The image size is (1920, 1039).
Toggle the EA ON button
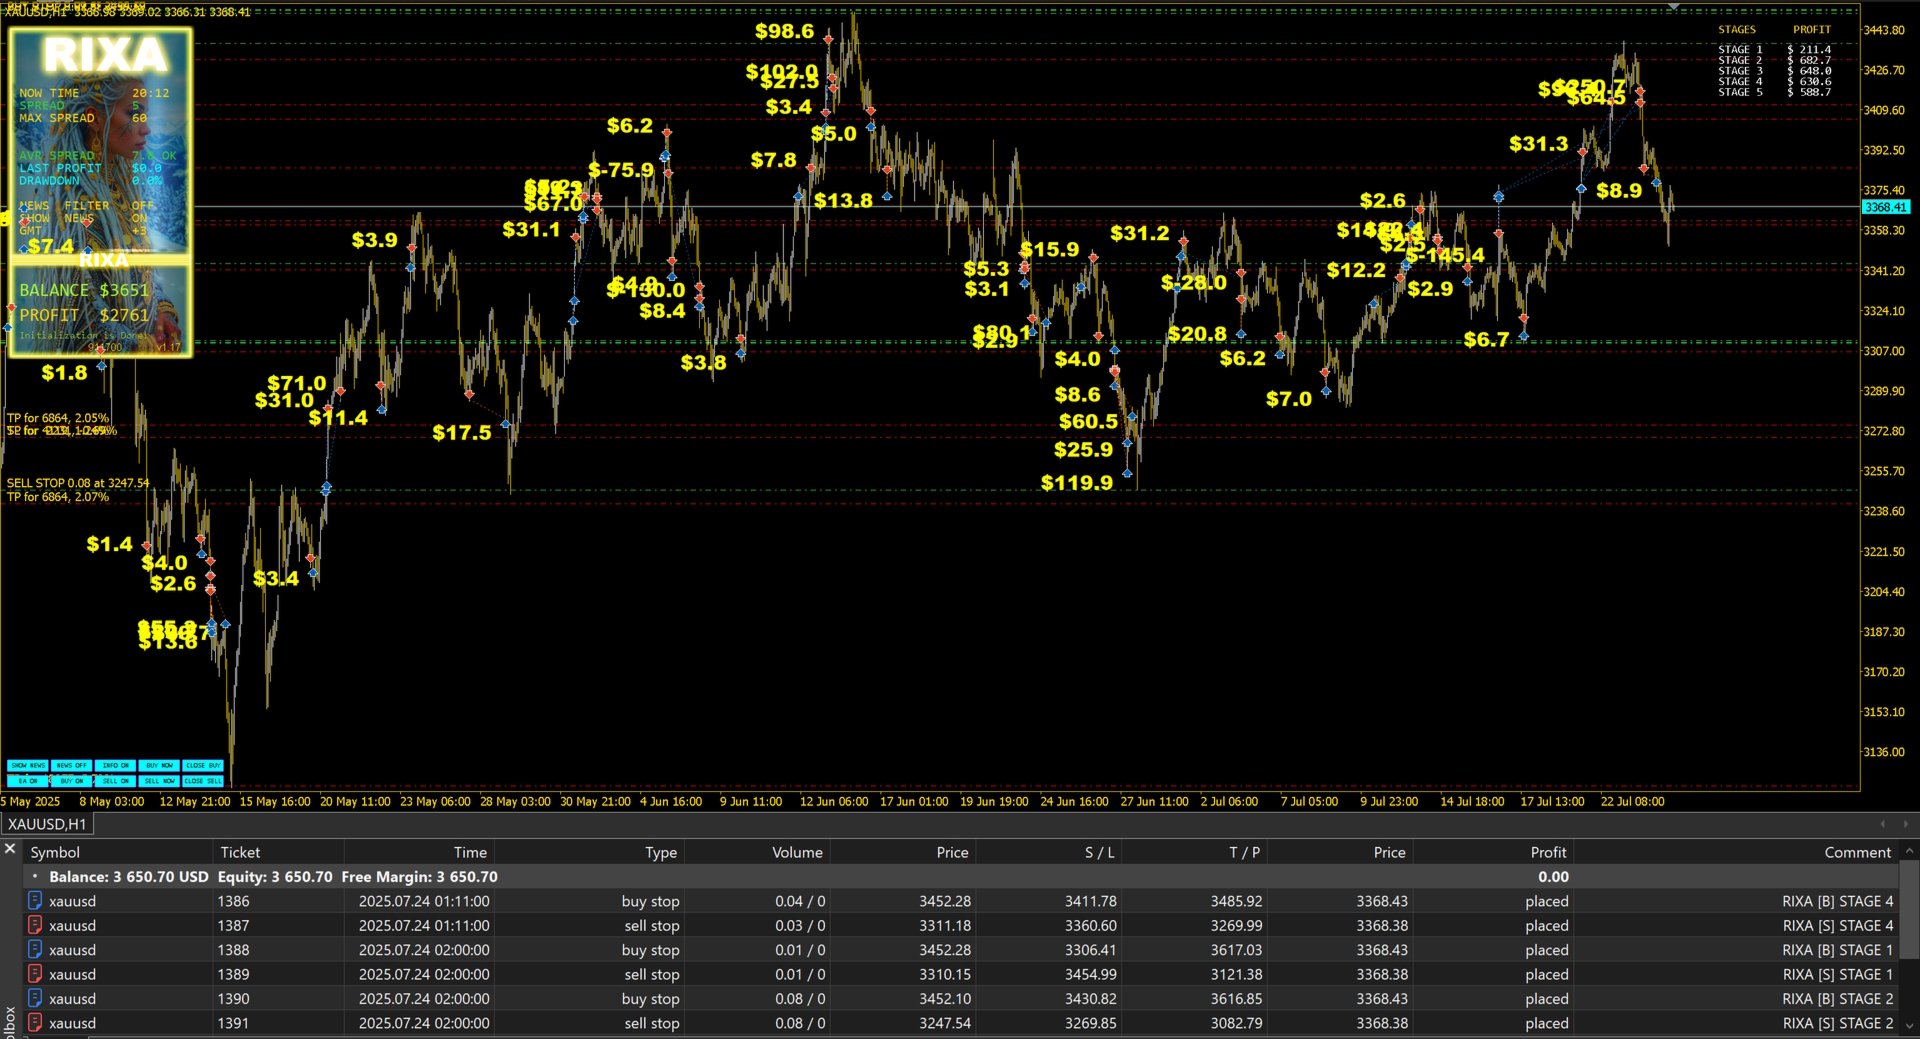pos(27,781)
